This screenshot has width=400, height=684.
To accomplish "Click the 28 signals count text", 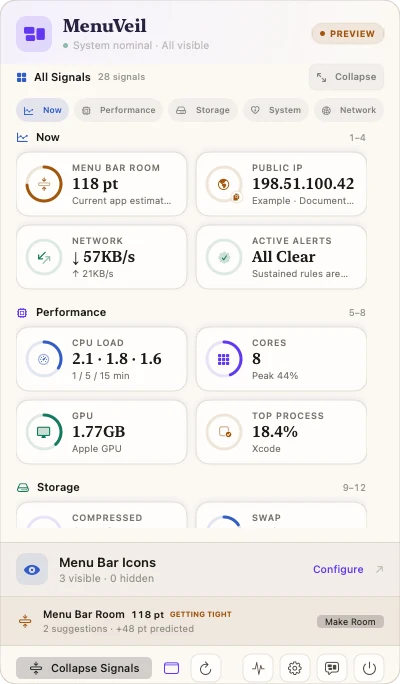I will pyautogui.click(x=122, y=77).
